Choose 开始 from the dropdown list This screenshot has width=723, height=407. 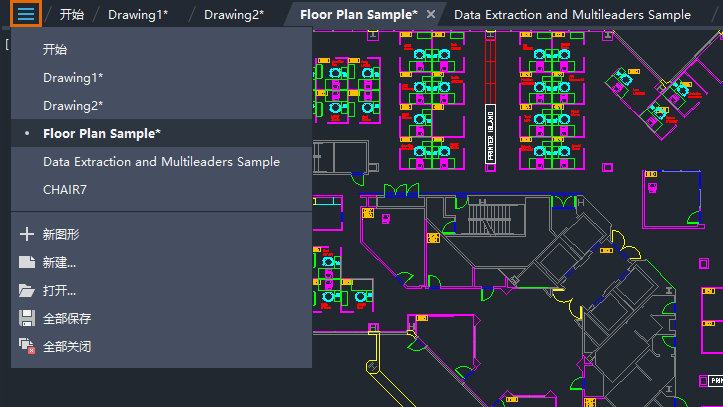(57, 49)
